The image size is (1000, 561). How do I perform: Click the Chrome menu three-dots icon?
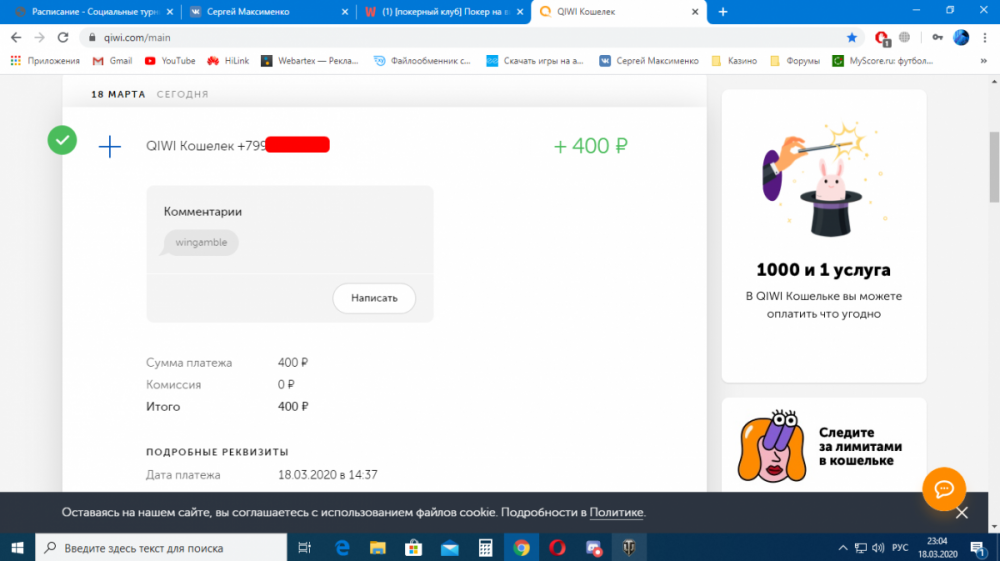pos(985,37)
